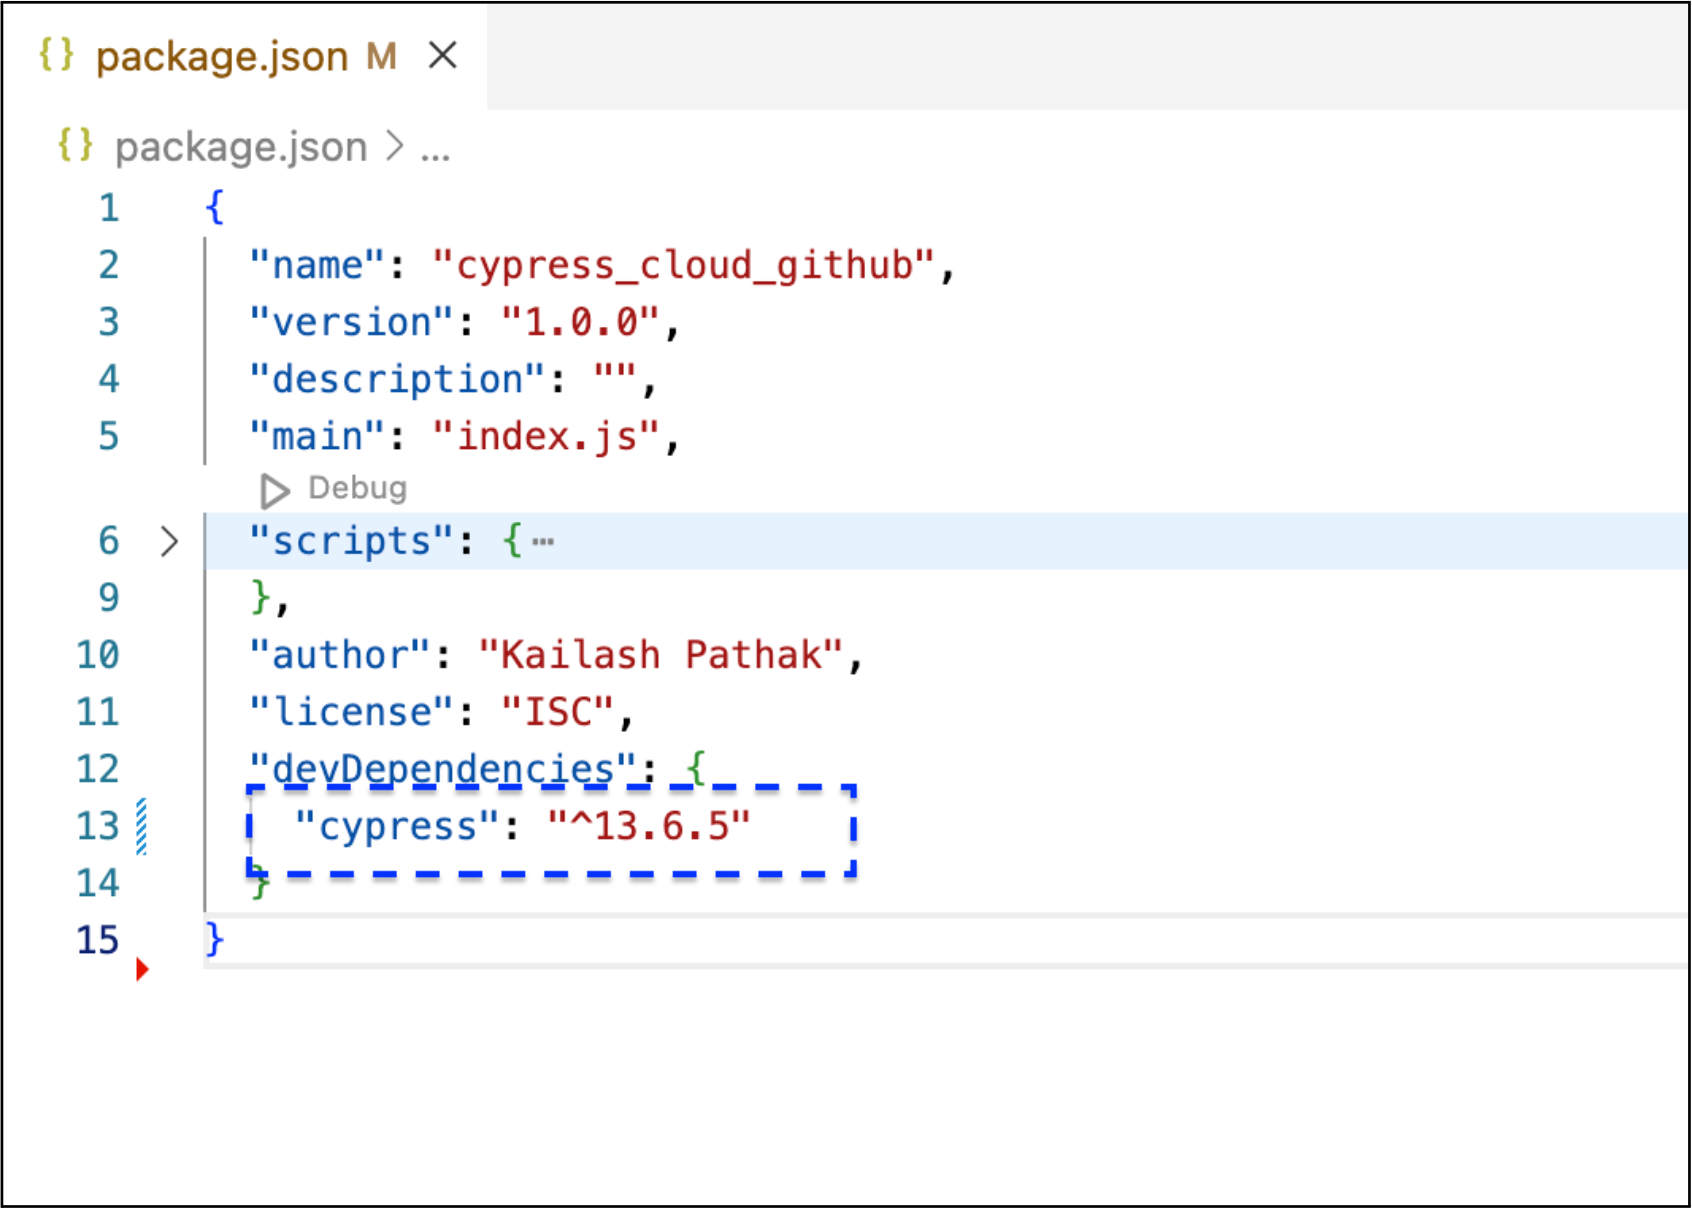Click the "cypress_cloud_github" value
Image resolution: width=1692 pixels, height=1208 pixels.
coord(684,265)
